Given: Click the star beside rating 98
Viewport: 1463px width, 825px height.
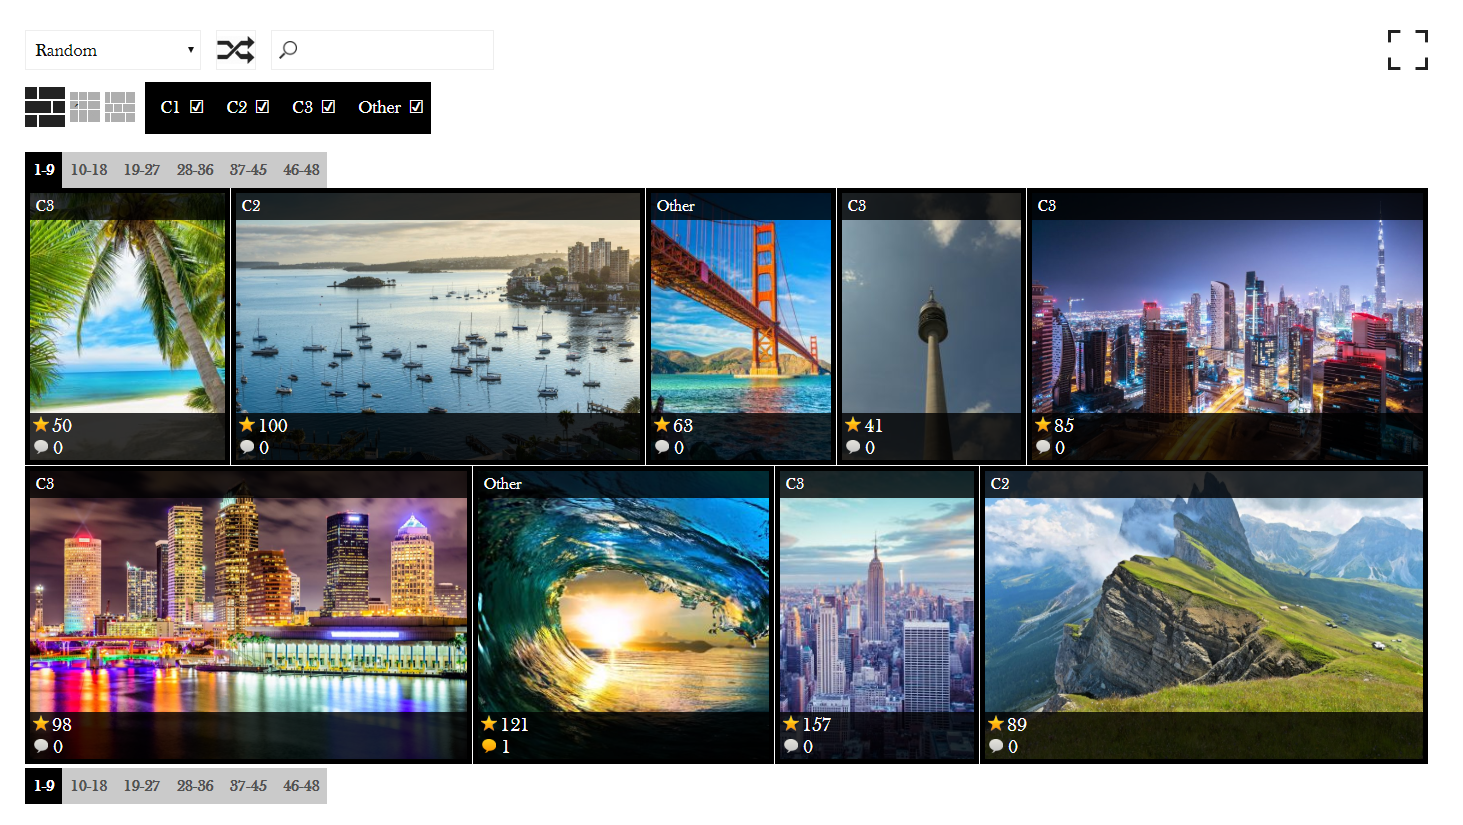Looking at the screenshot, I should (x=41, y=723).
